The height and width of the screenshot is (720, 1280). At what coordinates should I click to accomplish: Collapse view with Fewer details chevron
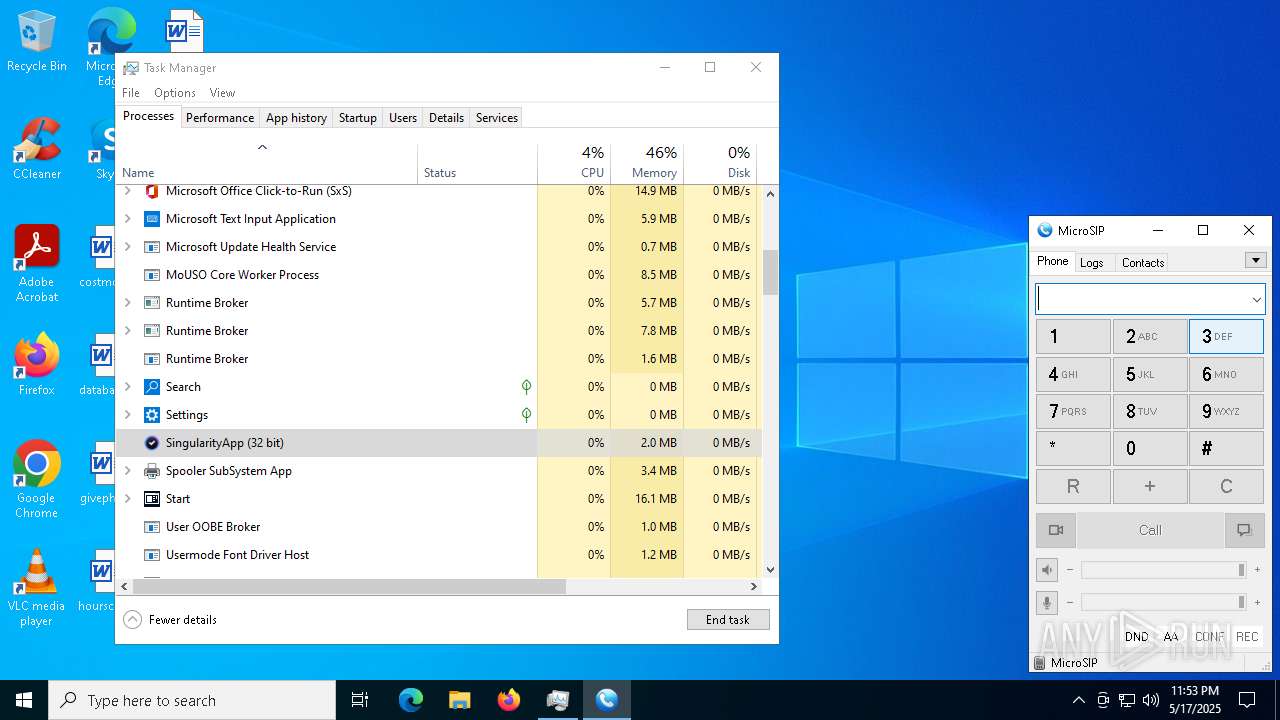pos(132,620)
